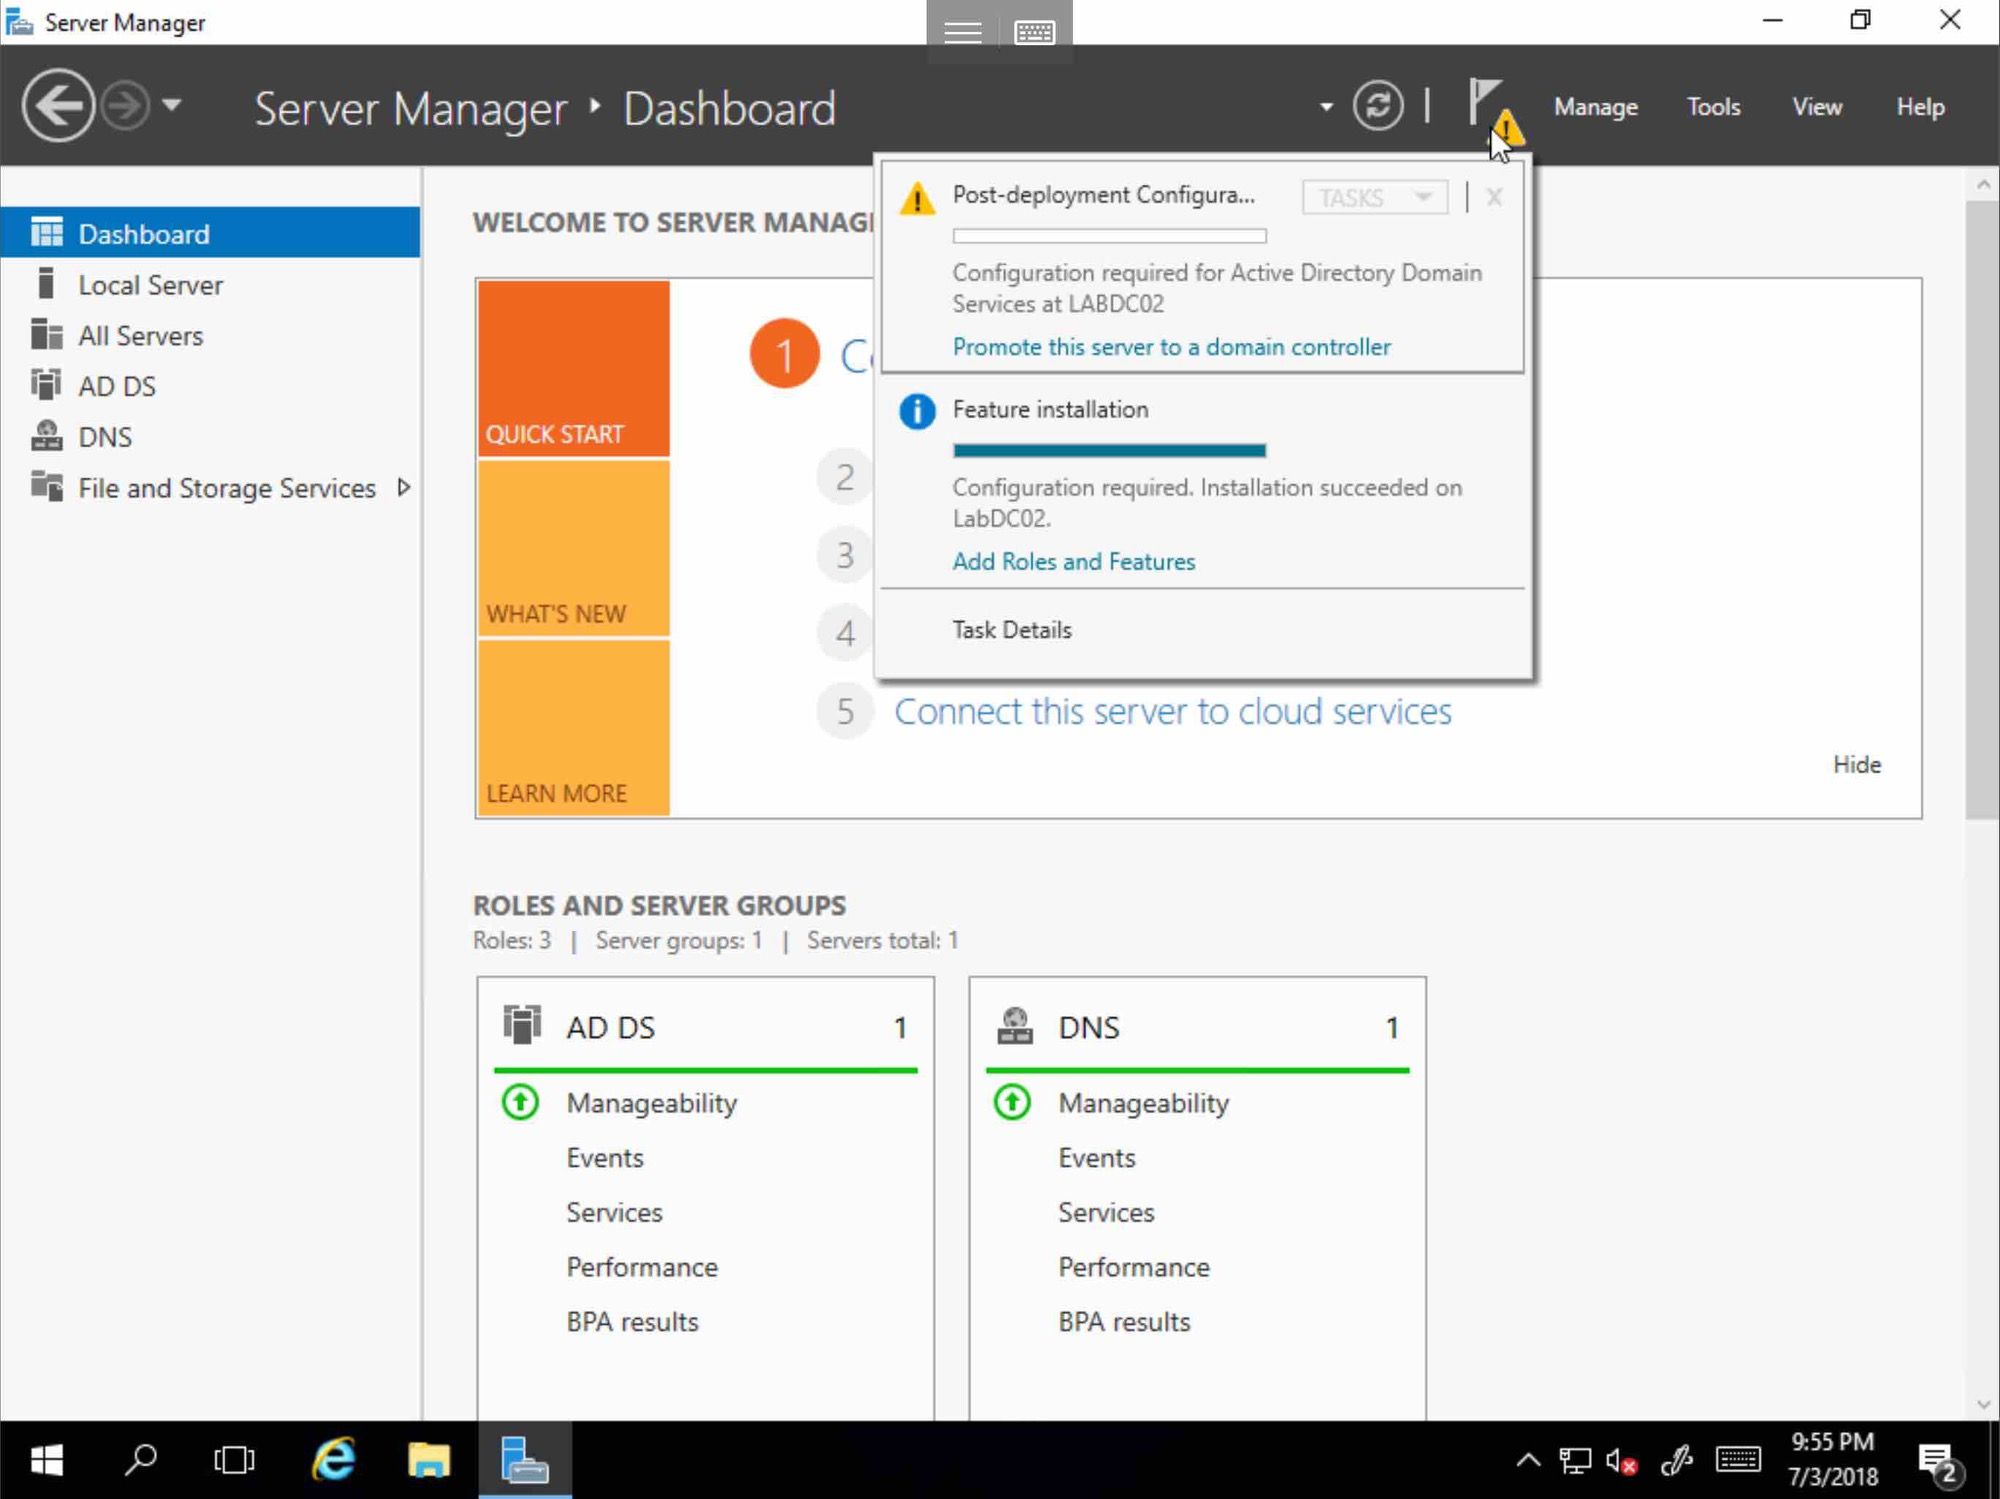Open Manageability in the AD DS tile
This screenshot has height=1499, width=2000.
[x=651, y=1103]
